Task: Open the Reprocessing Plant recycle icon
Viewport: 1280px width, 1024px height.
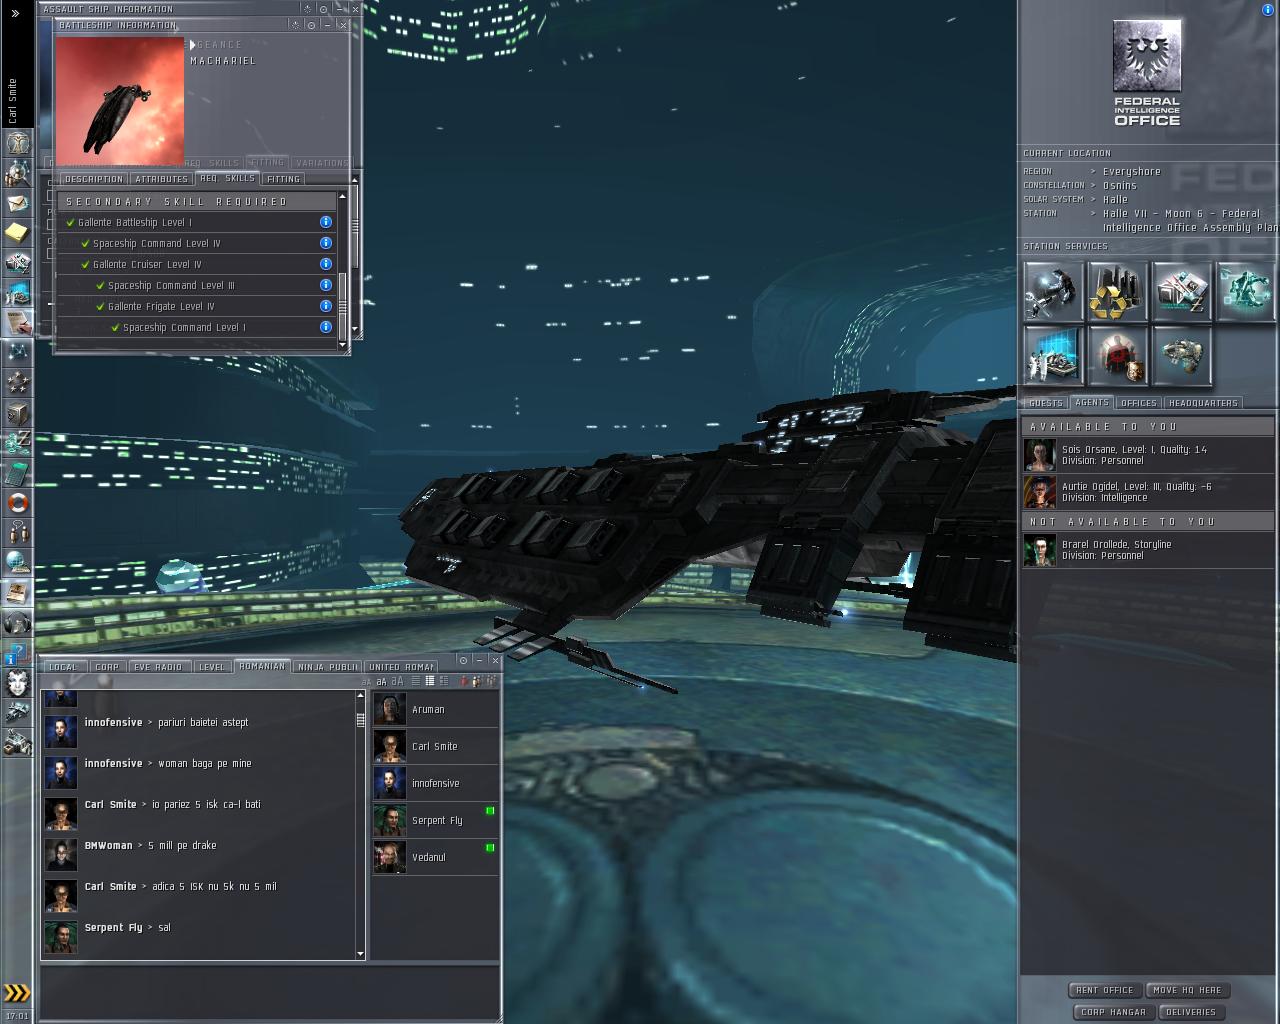Action: pyautogui.click(x=1117, y=291)
